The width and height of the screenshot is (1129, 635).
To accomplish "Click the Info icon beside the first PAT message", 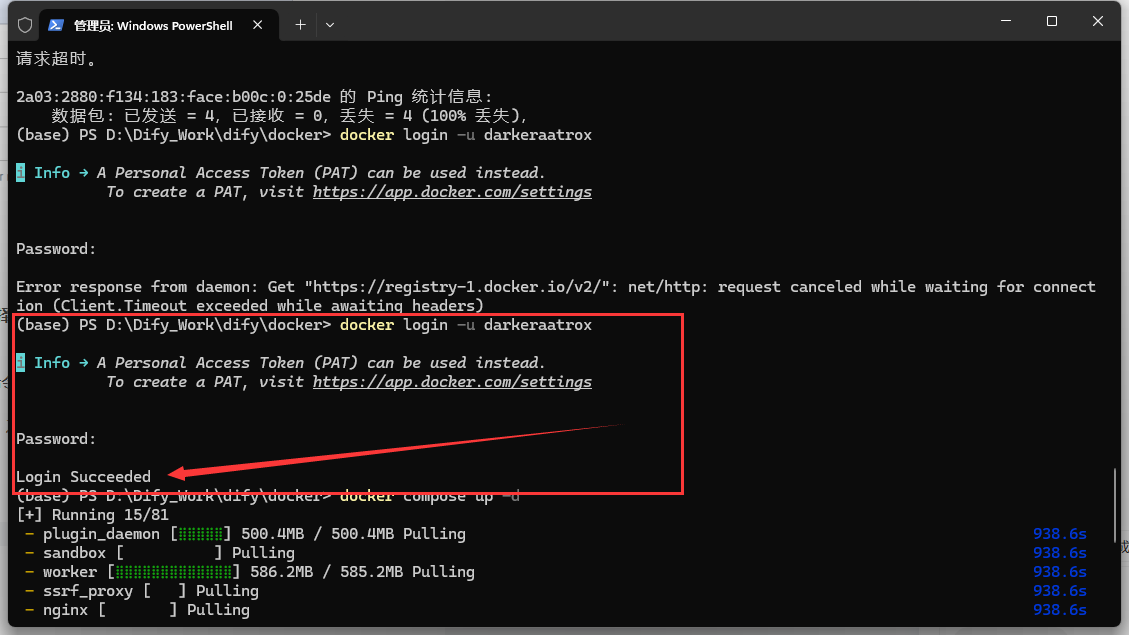I will click(x=19, y=172).
